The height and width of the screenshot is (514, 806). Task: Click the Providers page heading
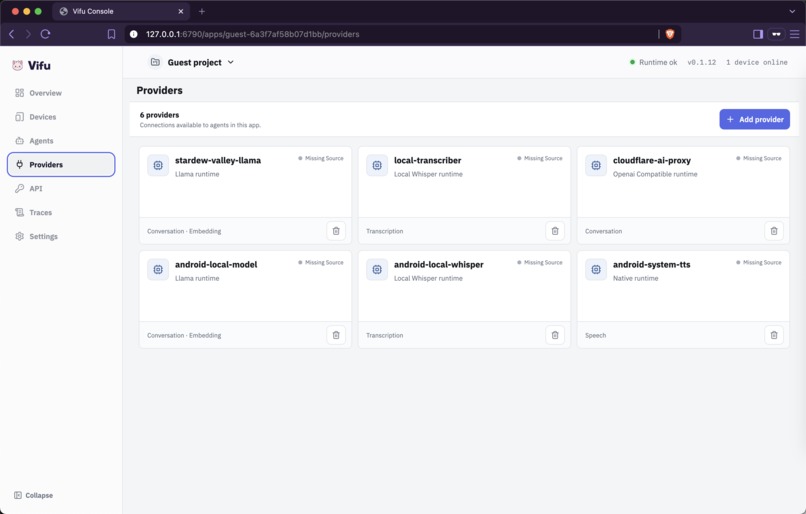[x=159, y=90]
